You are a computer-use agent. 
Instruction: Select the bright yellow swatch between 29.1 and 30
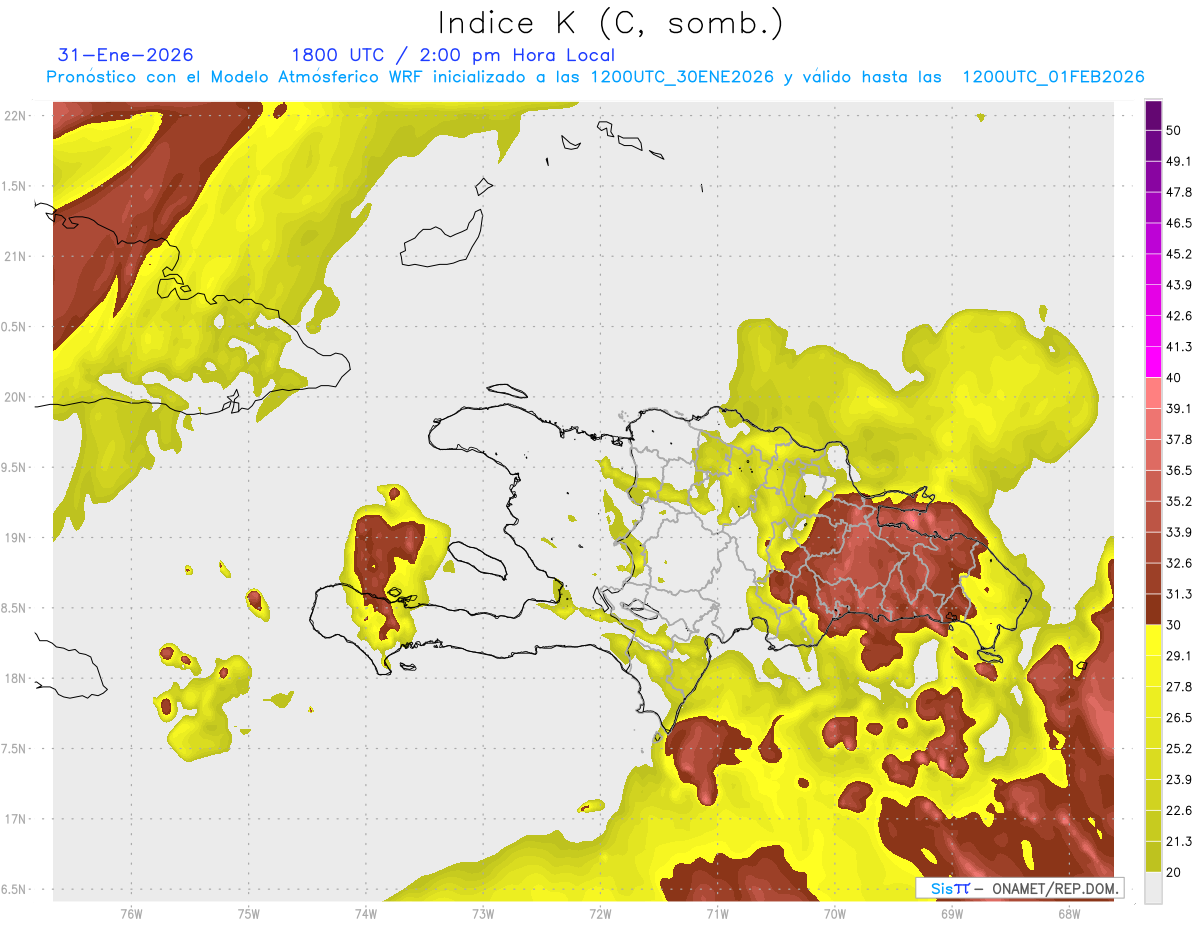[x=1154, y=640]
